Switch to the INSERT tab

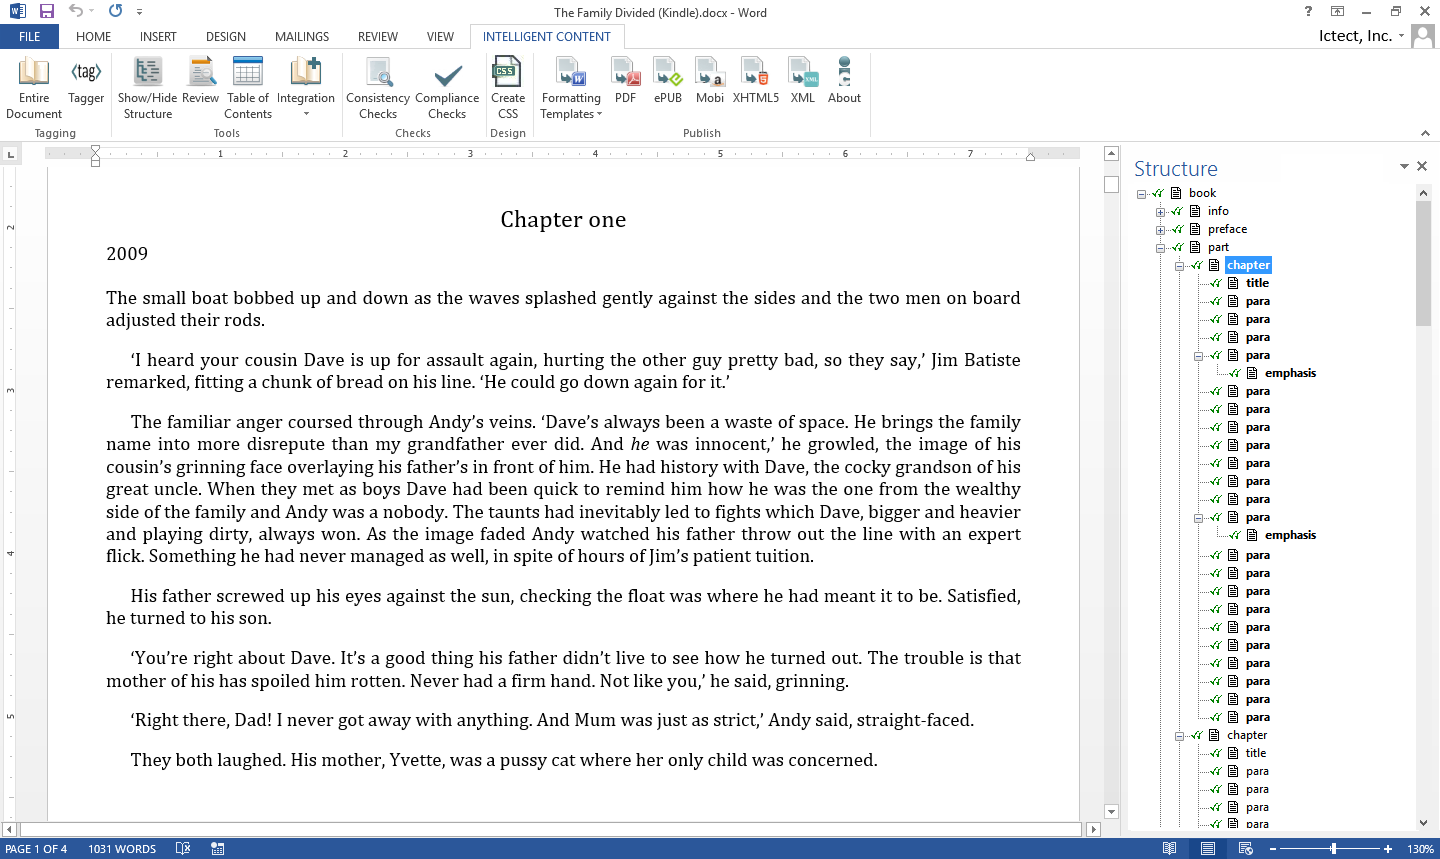158,37
